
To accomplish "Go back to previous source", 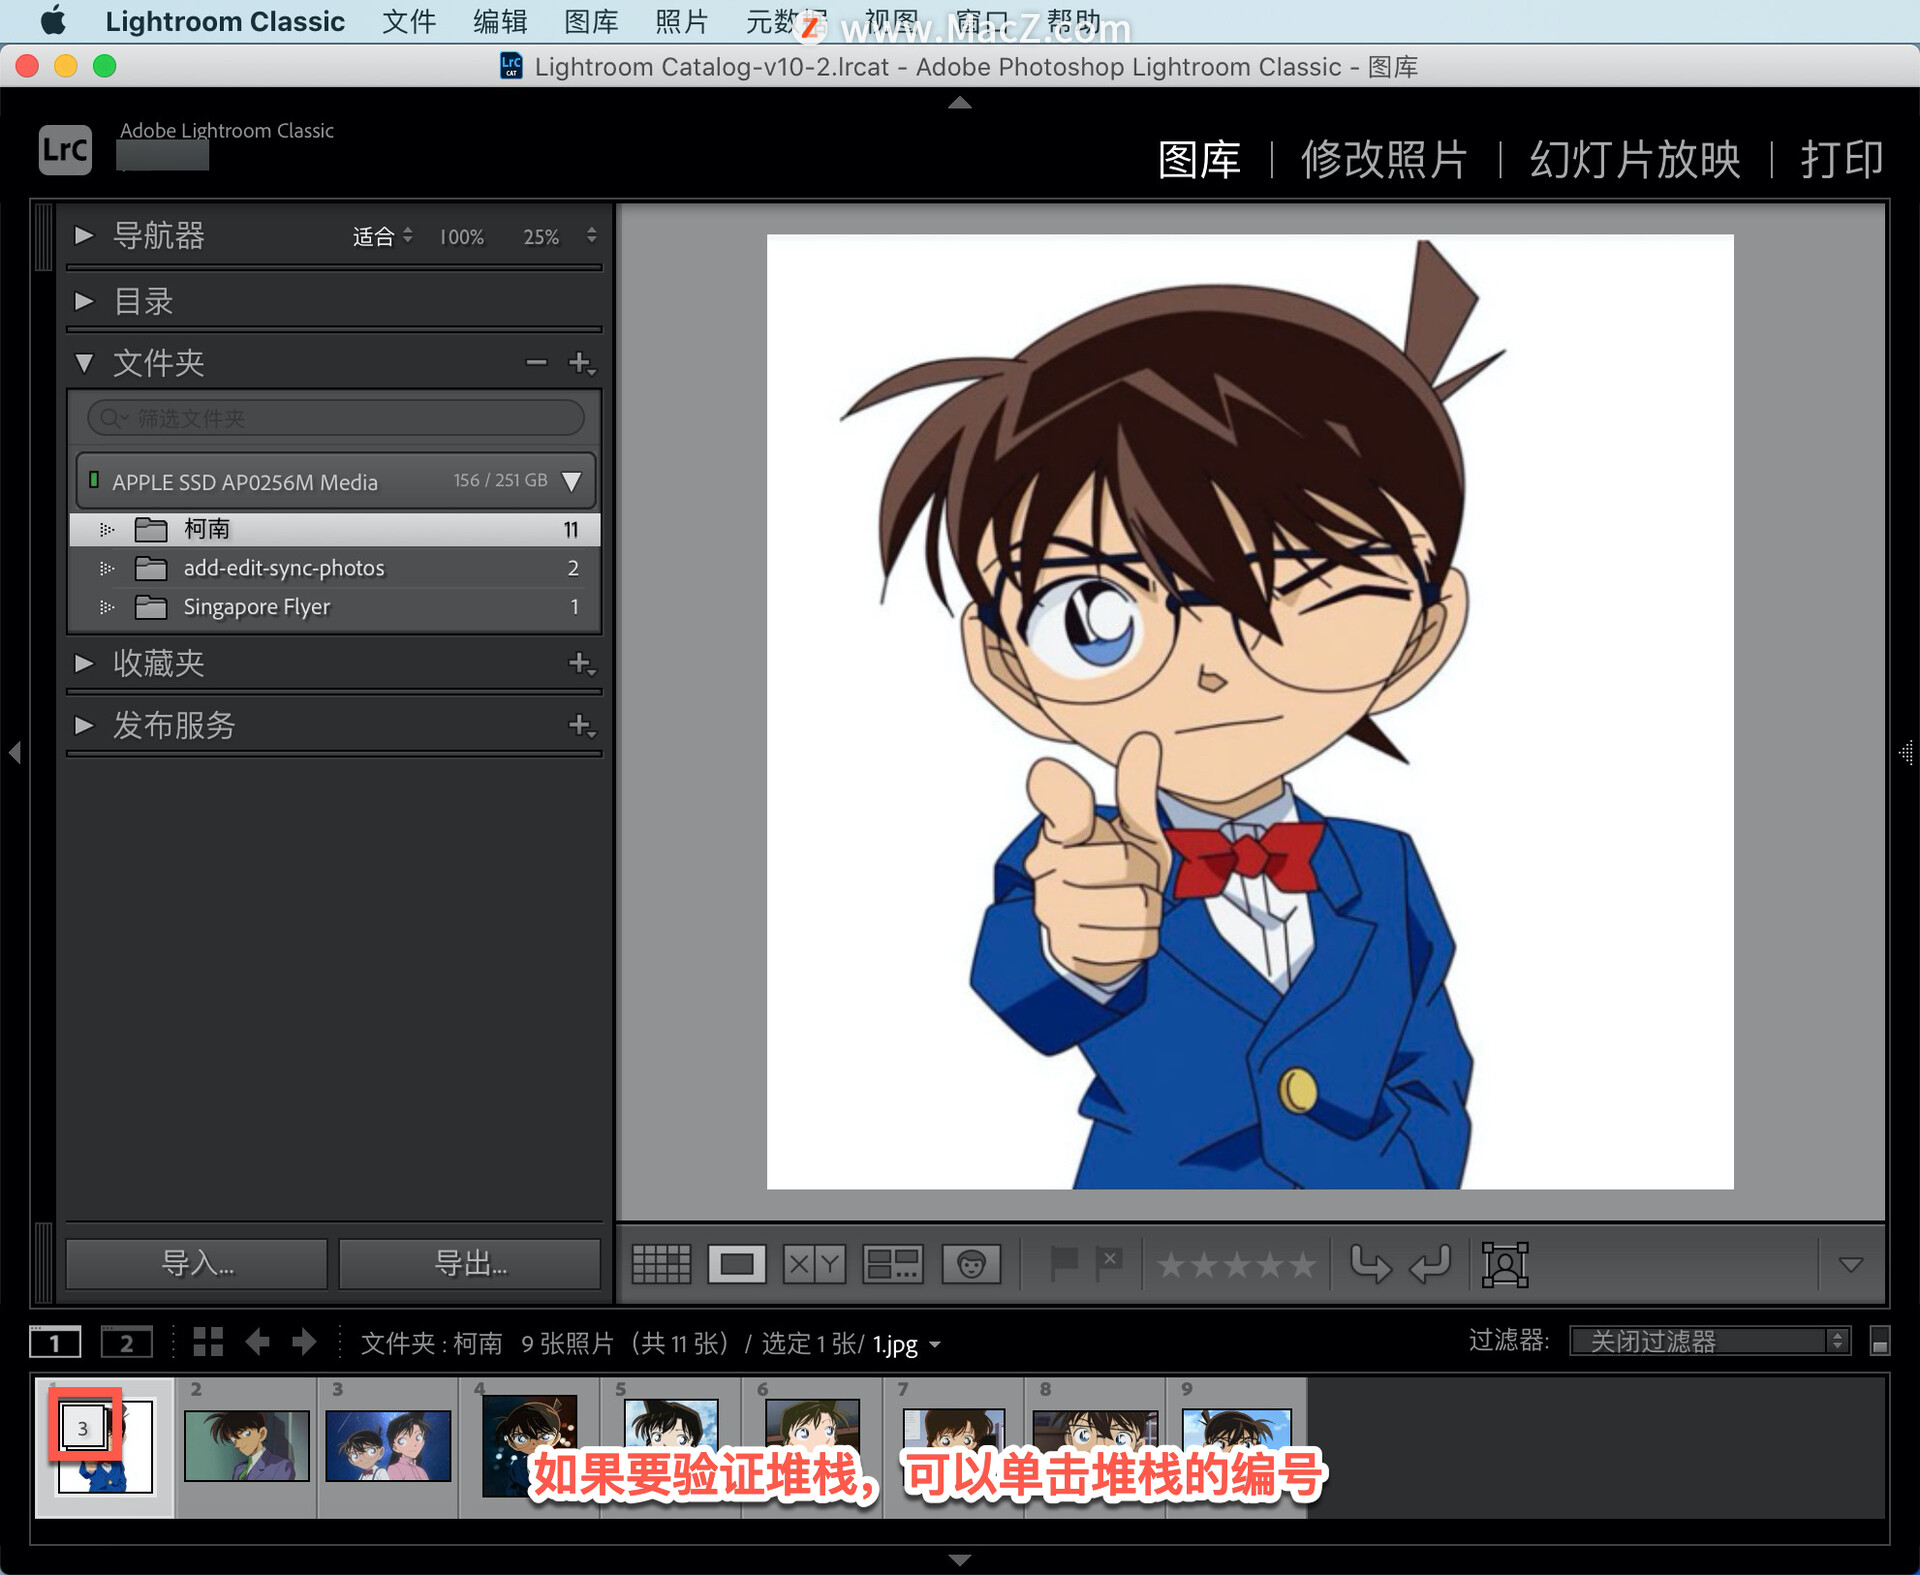I will [258, 1342].
